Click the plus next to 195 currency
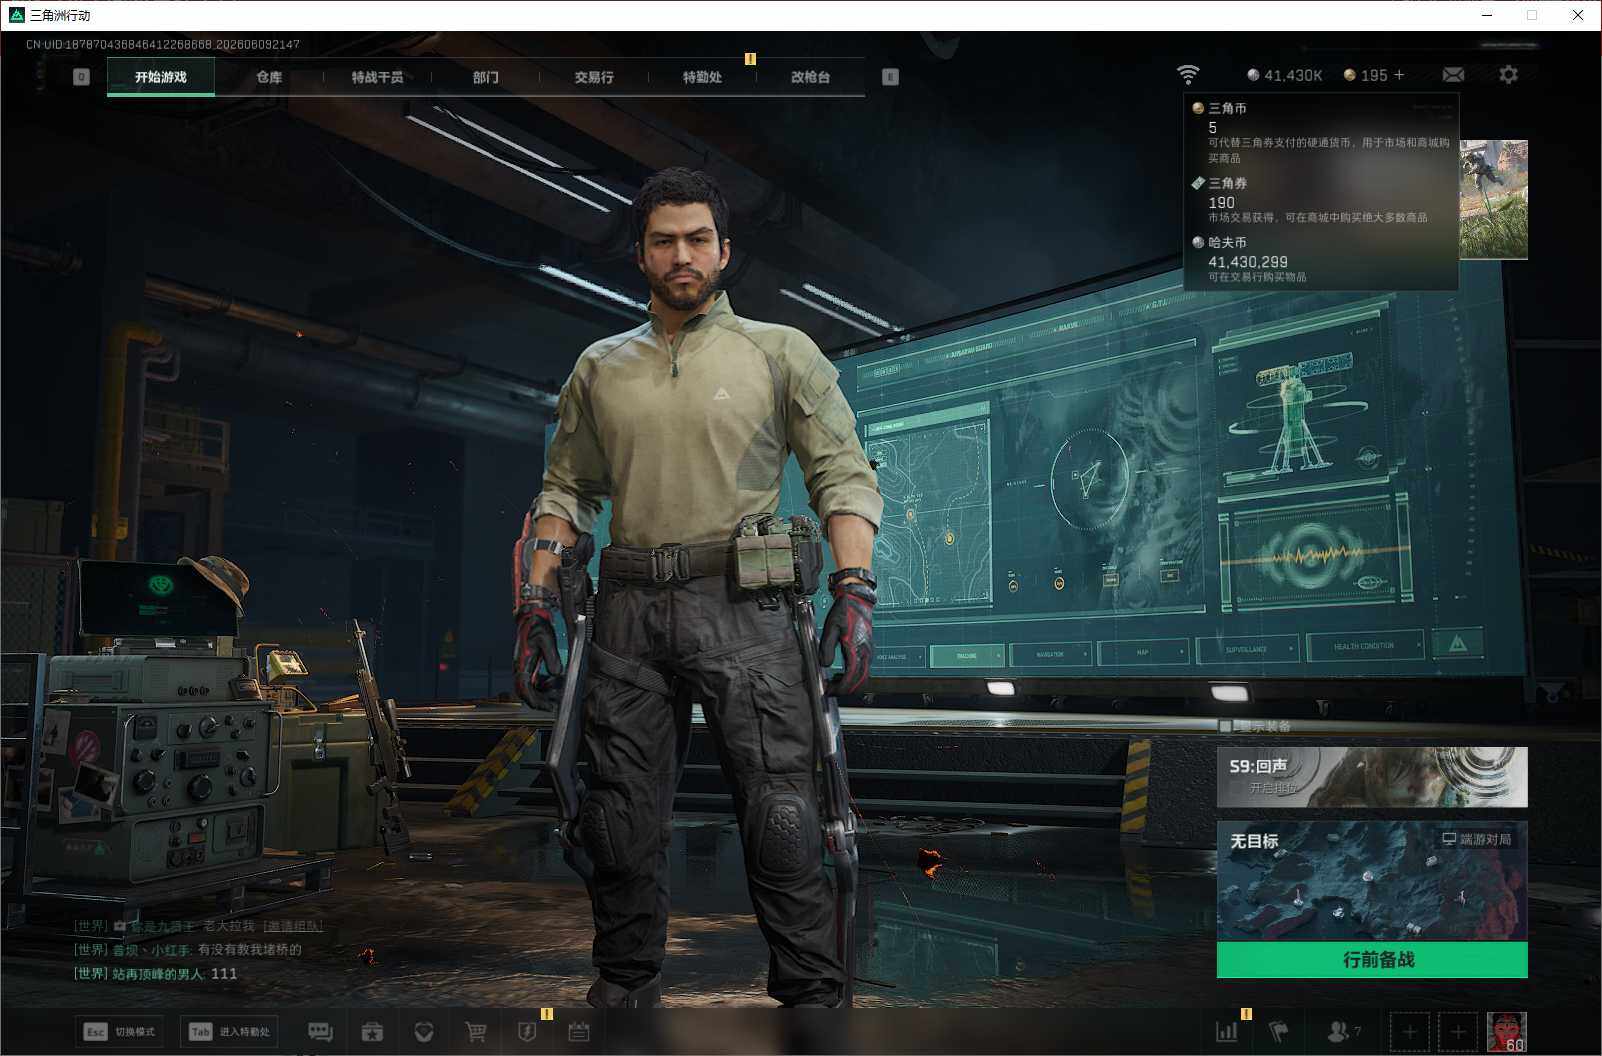This screenshot has width=1602, height=1056. click(1399, 75)
